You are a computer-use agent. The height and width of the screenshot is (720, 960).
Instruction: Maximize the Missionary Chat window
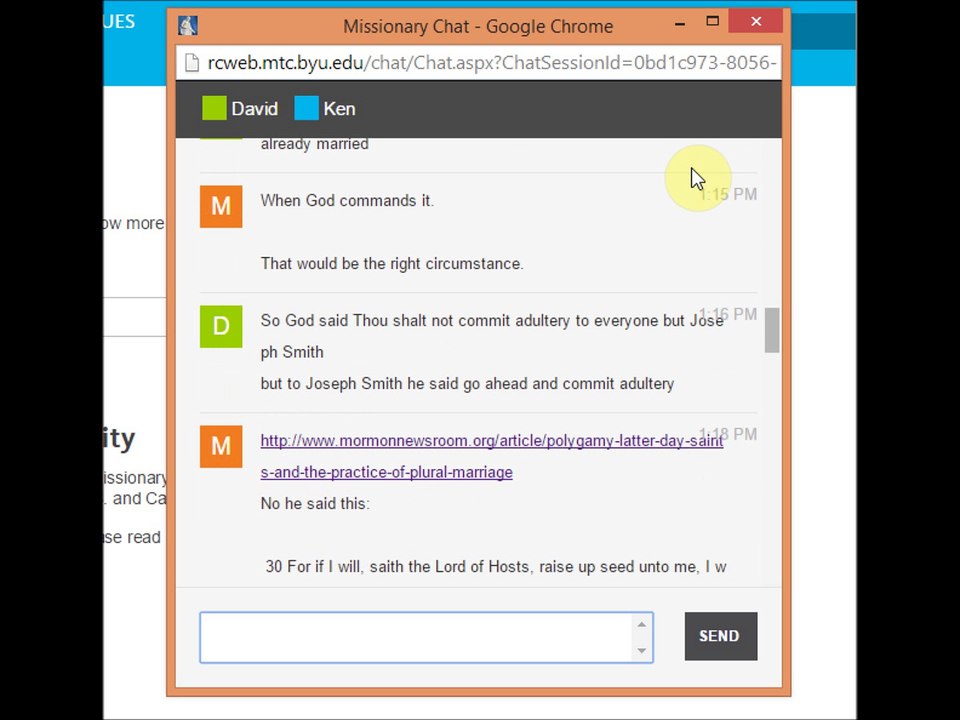click(x=712, y=21)
